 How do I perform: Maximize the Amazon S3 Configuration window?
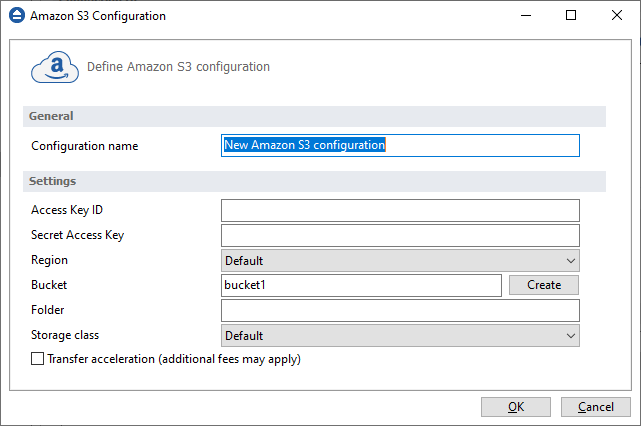coord(571,16)
